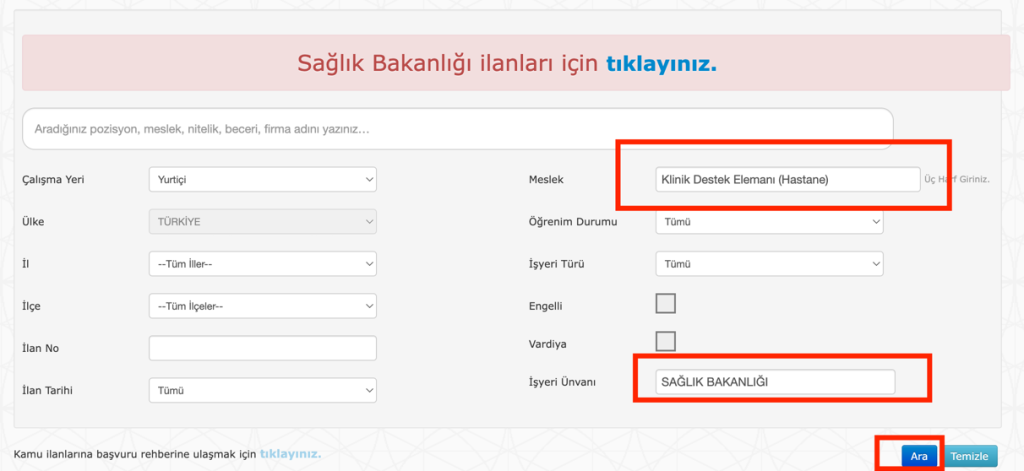Open the Kamu ilanları guide 'tıklayınız' link
The image size is (1024, 471).
coord(290,454)
